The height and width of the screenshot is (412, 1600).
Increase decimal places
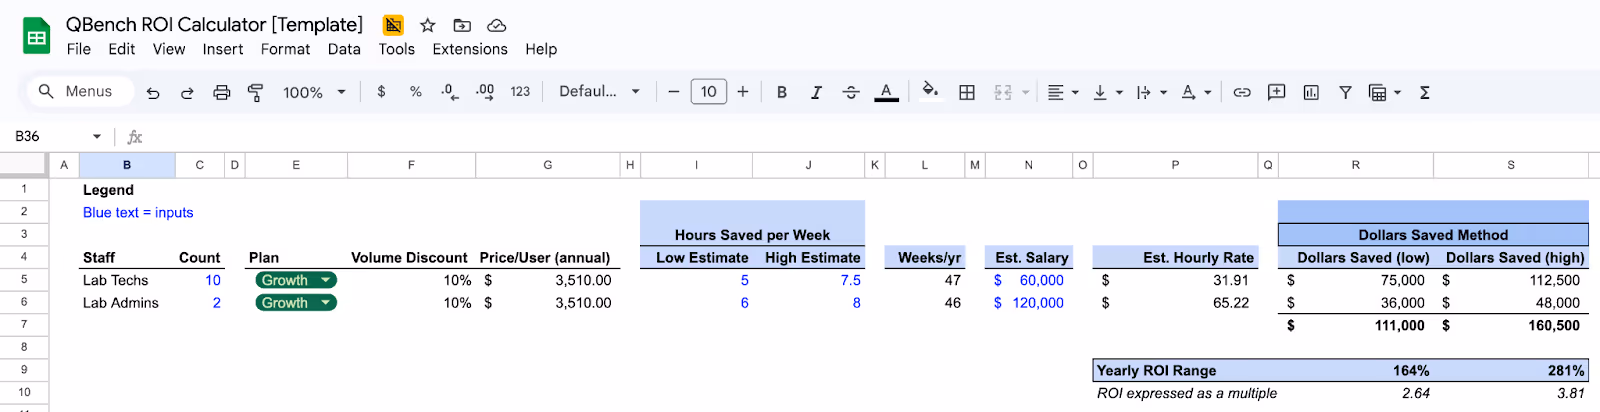pyautogui.click(x=485, y=91)
